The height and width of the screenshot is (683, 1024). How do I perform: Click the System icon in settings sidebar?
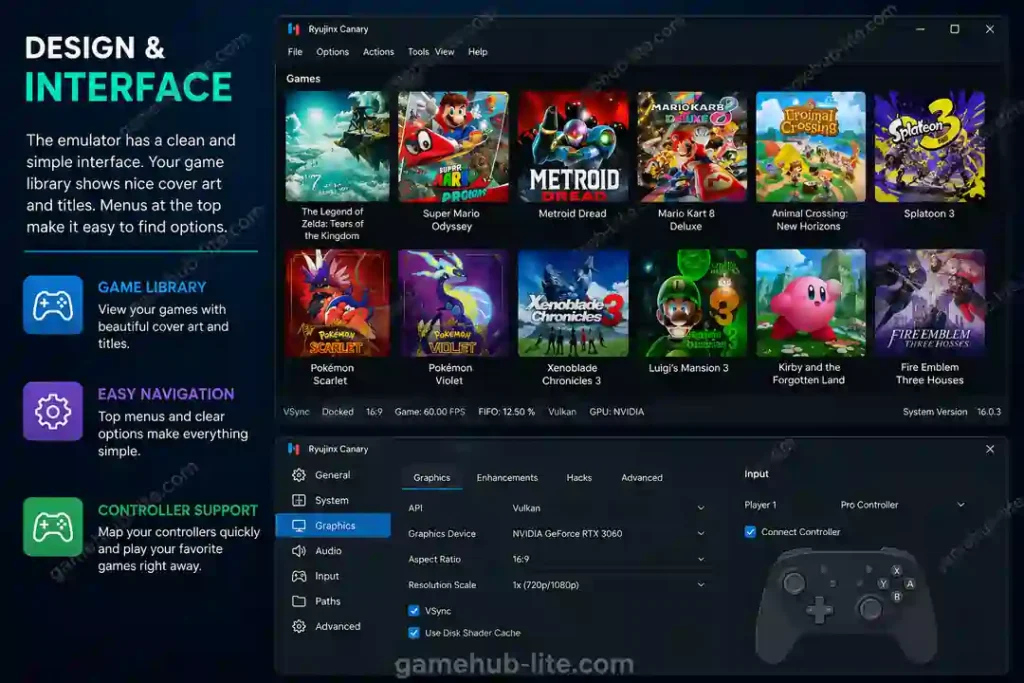tap(299, 500)
